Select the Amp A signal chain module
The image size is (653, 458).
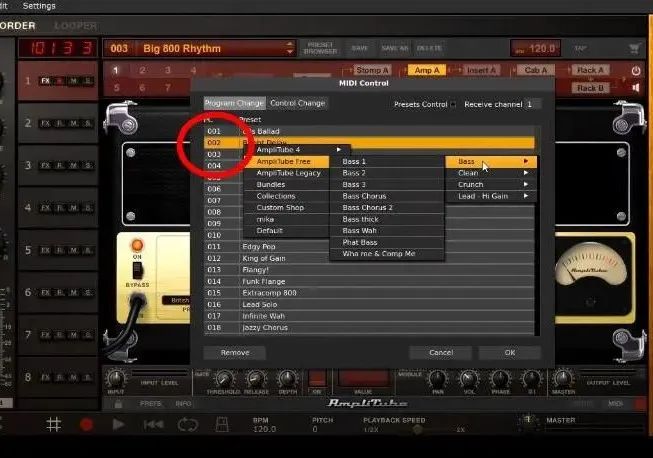[427, 70]
